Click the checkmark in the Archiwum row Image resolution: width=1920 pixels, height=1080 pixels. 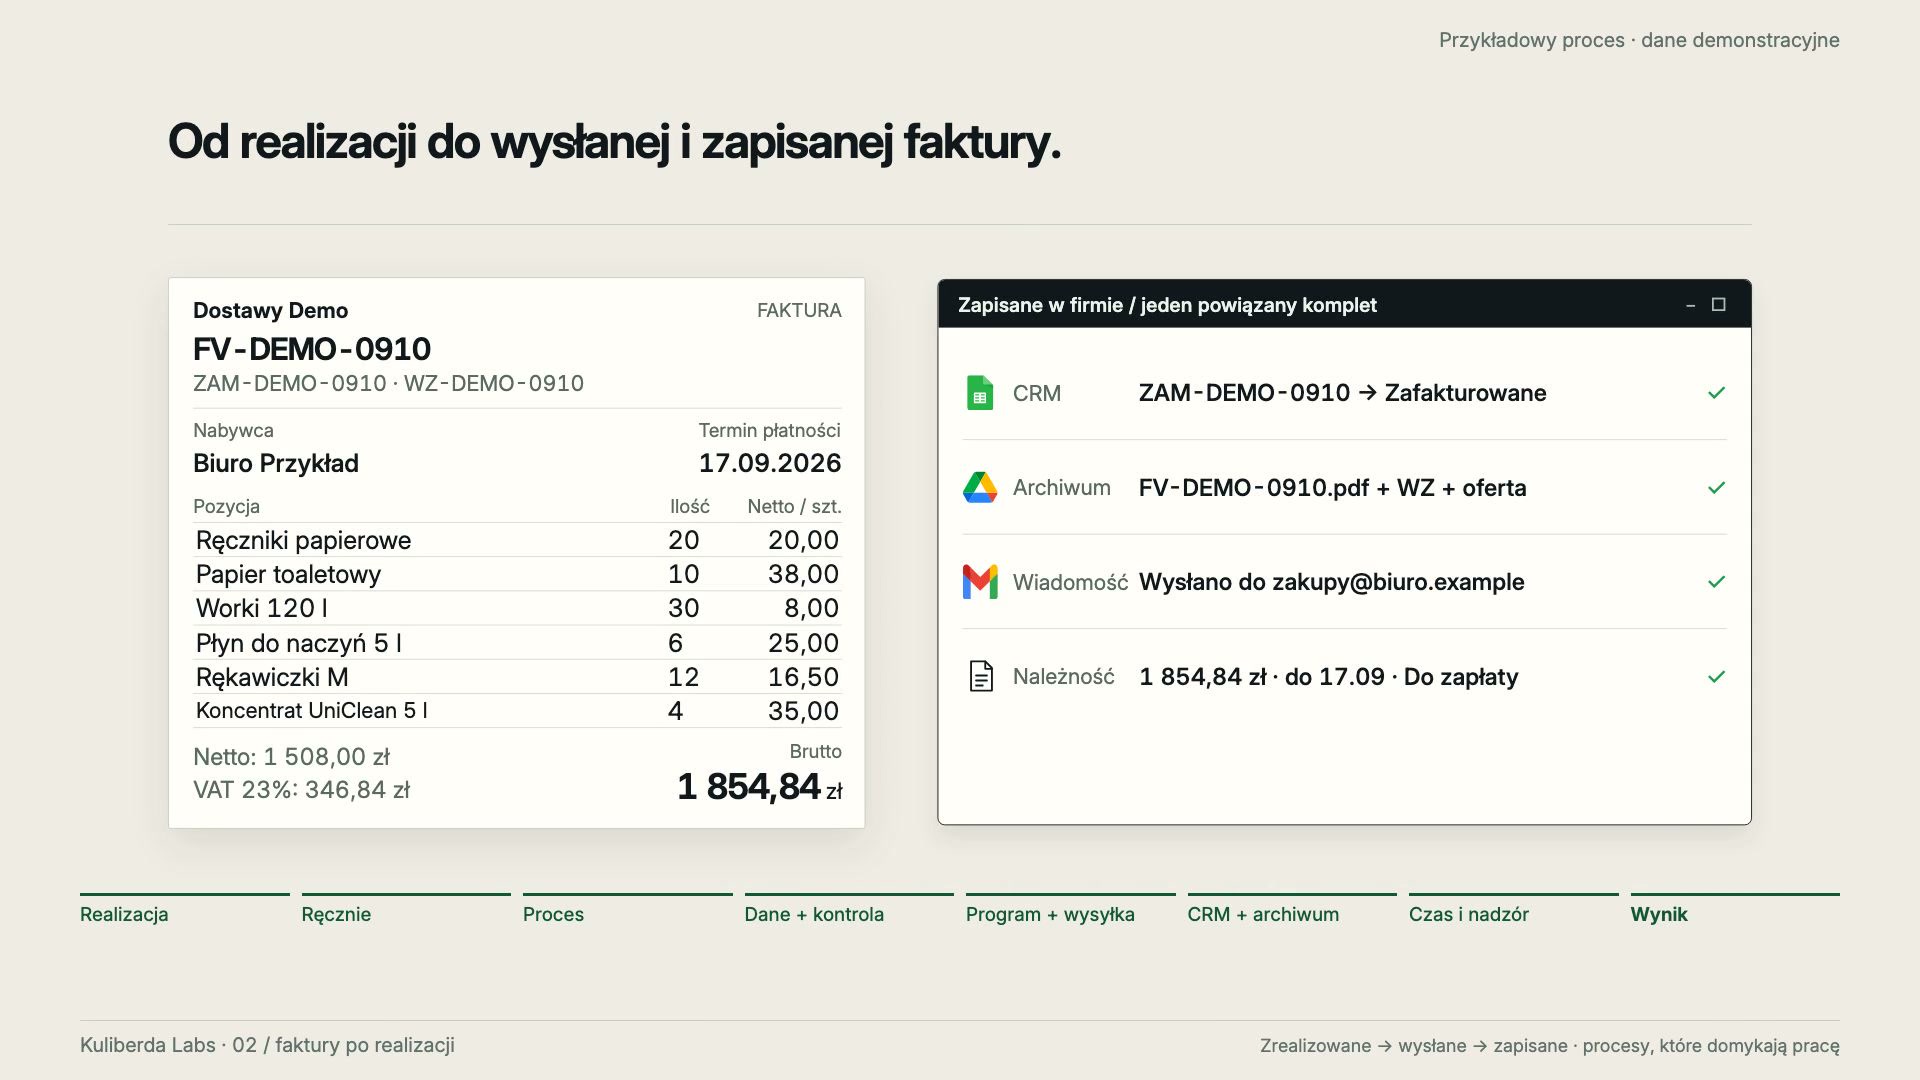[x=1716, y=488]
